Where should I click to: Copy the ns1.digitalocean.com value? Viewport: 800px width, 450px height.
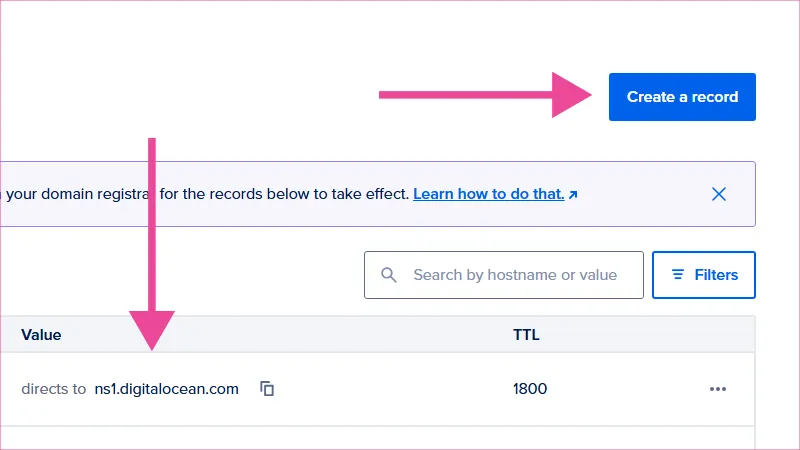click(x=267, y=389)
